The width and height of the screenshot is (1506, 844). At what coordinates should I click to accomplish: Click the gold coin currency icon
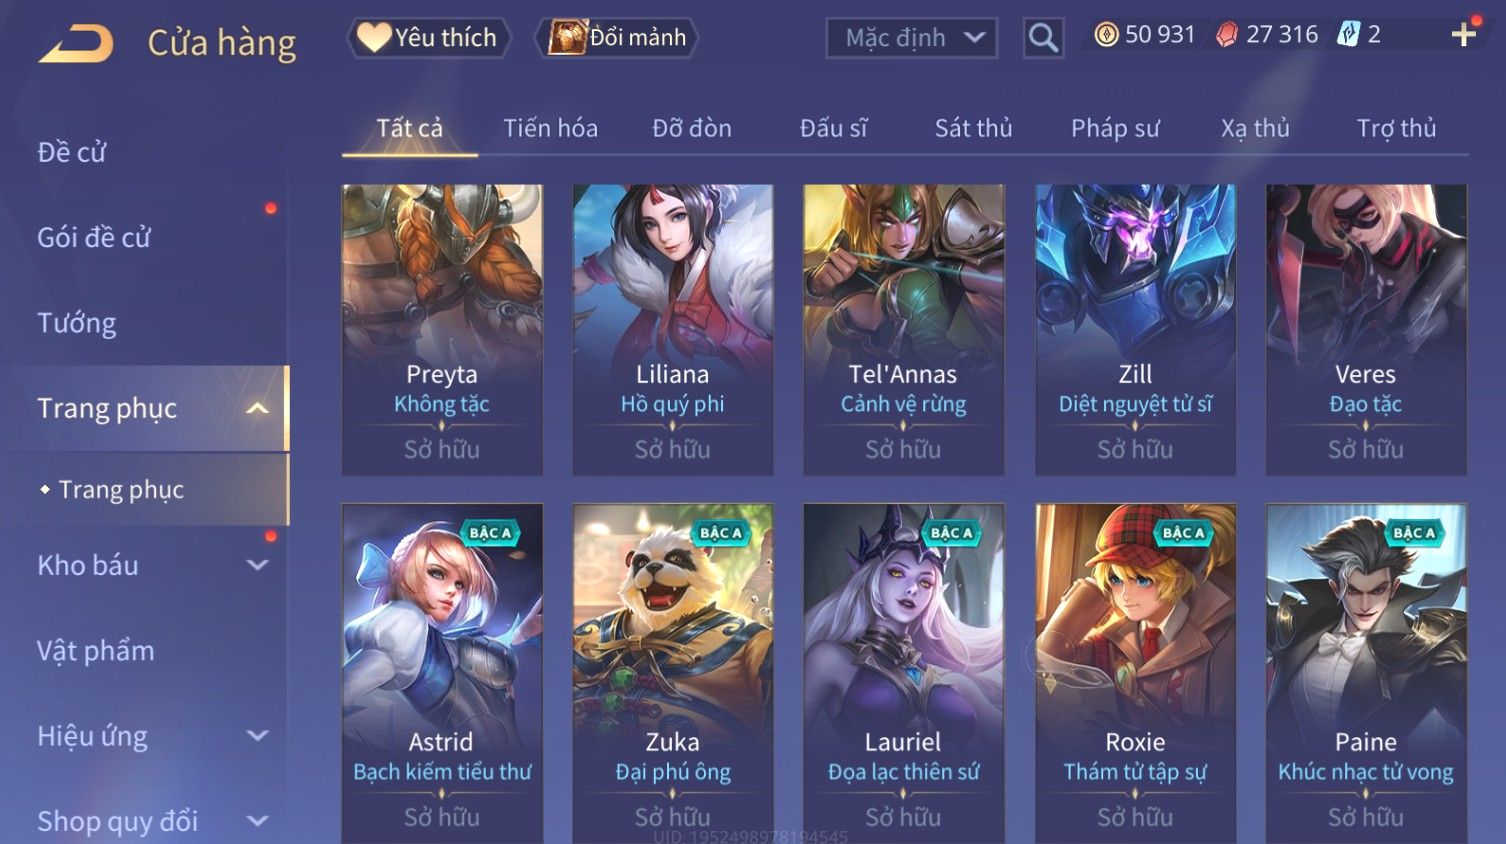(x=1106, y=35)
